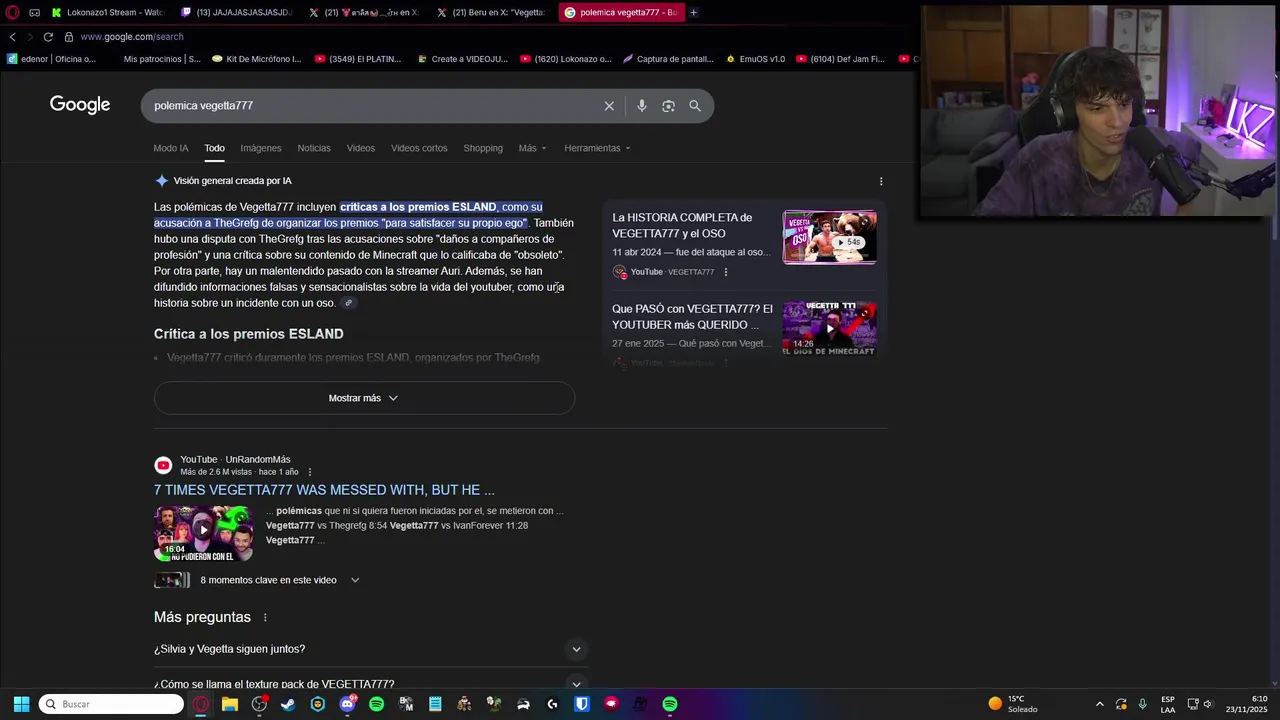Open Steam from the taskbar
This screenshot has width=1280, height=720.
coord(288,704)
